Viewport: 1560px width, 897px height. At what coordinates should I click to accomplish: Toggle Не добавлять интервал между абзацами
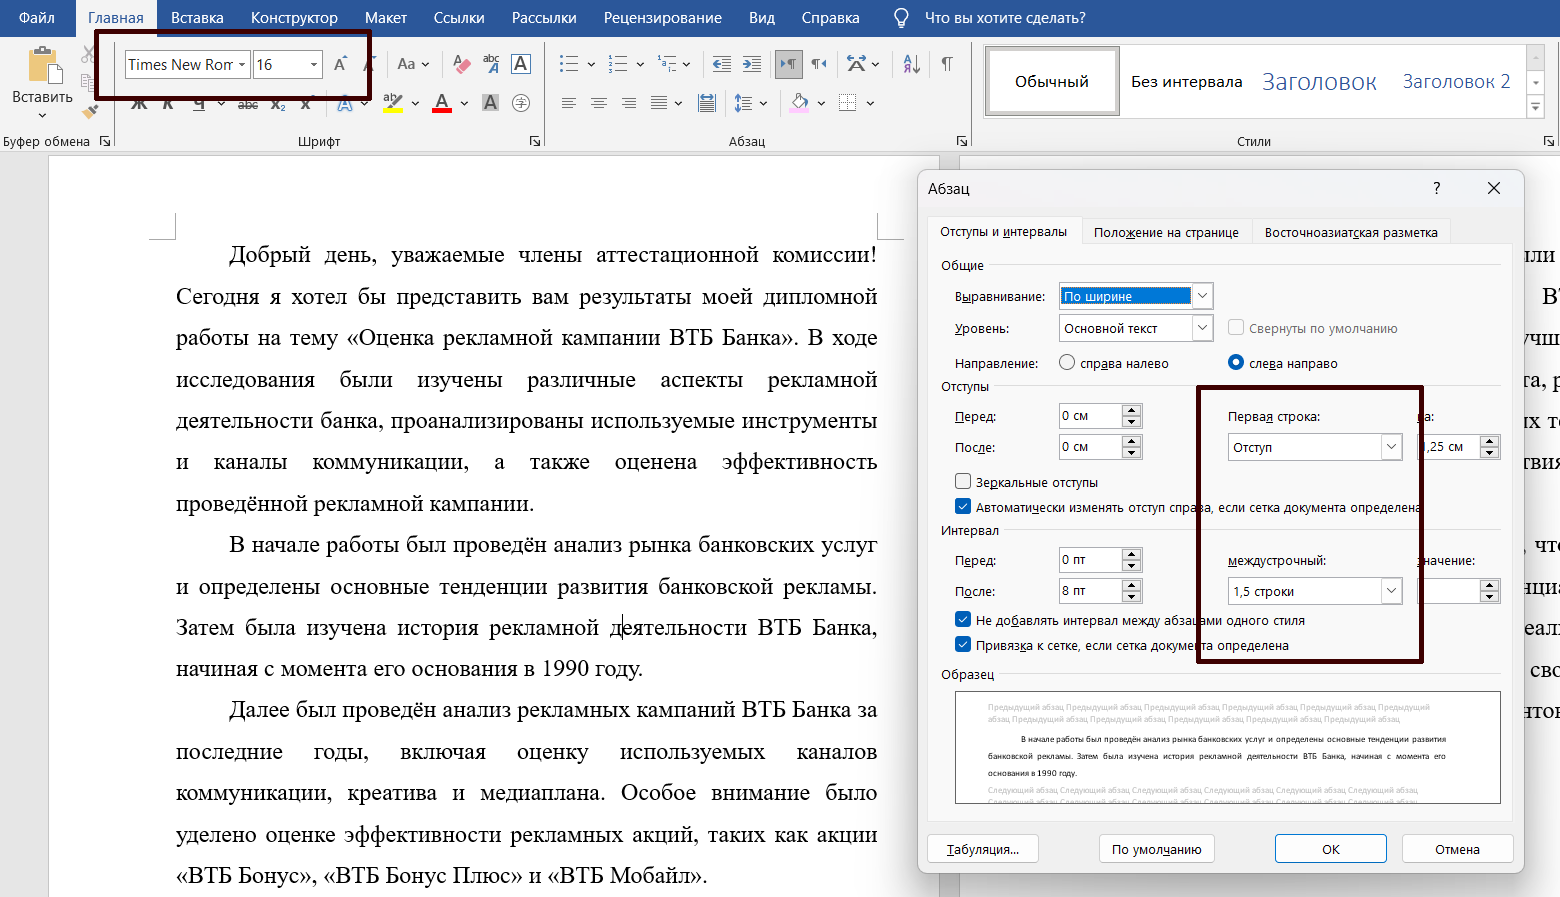click(x=963, y=620)
